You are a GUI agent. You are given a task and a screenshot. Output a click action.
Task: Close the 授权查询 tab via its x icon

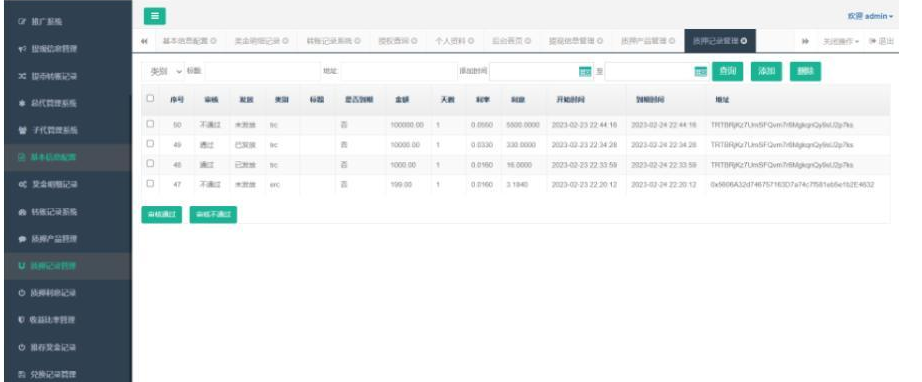coord(415,41)
